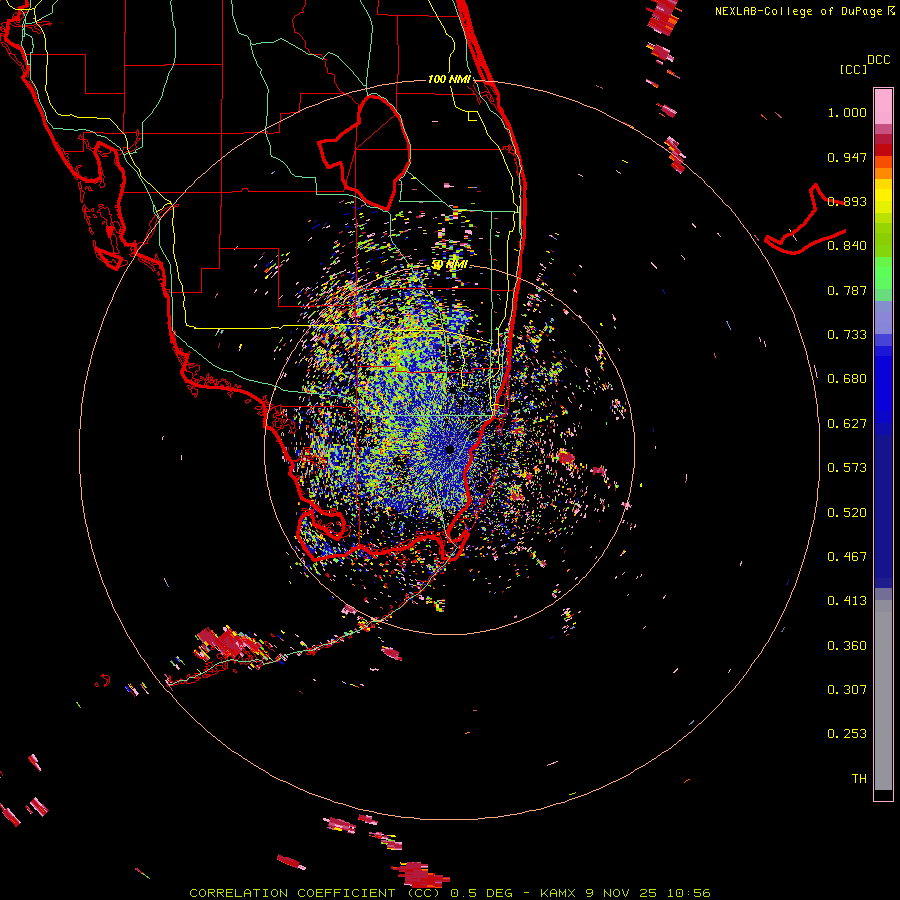
Task: Select the 0.893 scale value
Action: click(847, 201)
